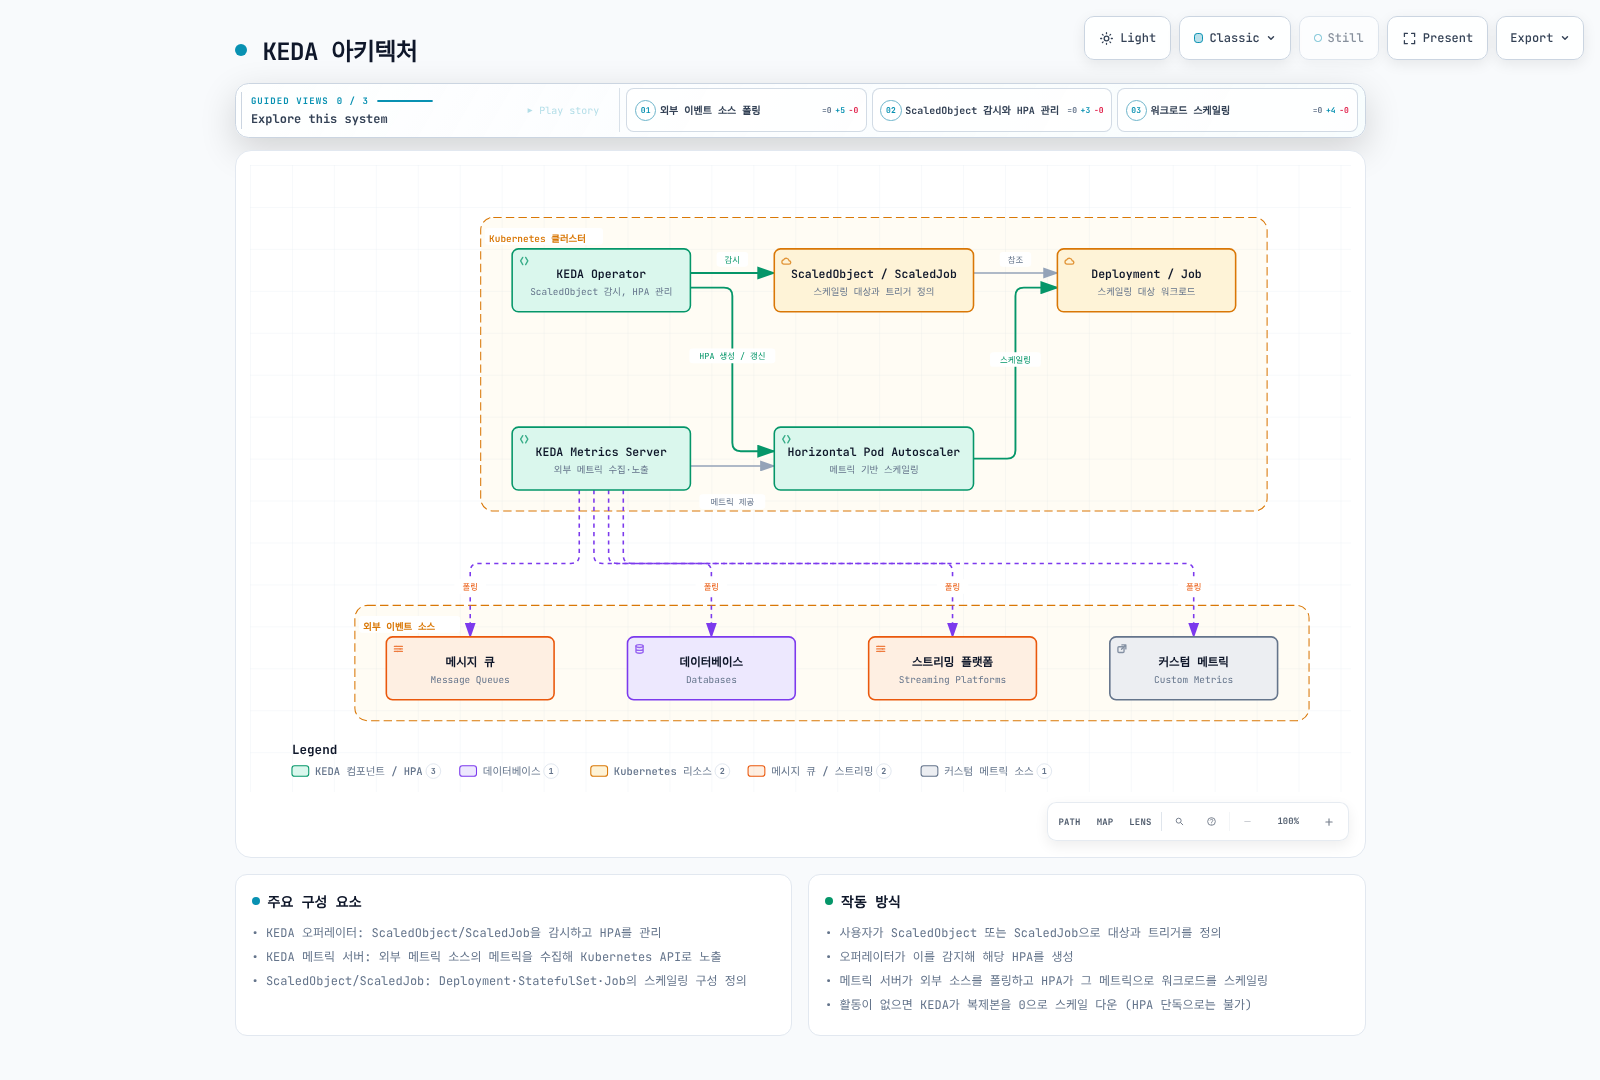Click the 참조 edge label

1015,260
